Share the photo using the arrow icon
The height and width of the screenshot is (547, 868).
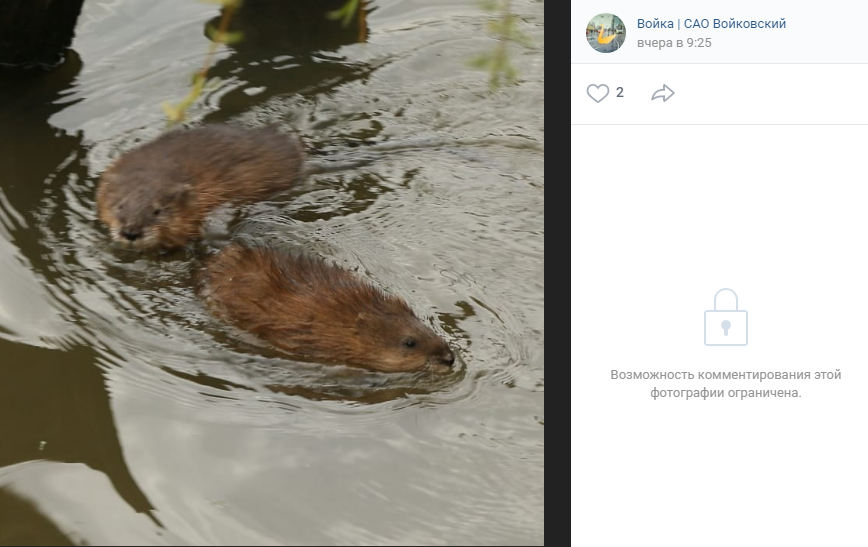pos(663,93)
